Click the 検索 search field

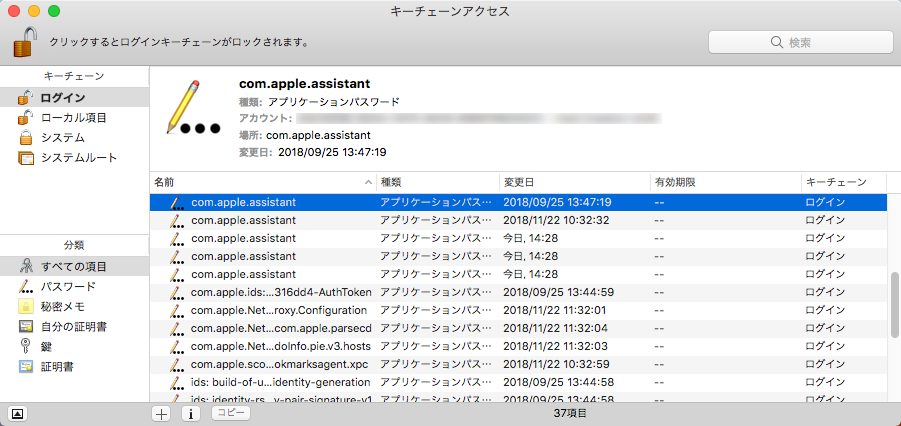[x=798, y=43]
